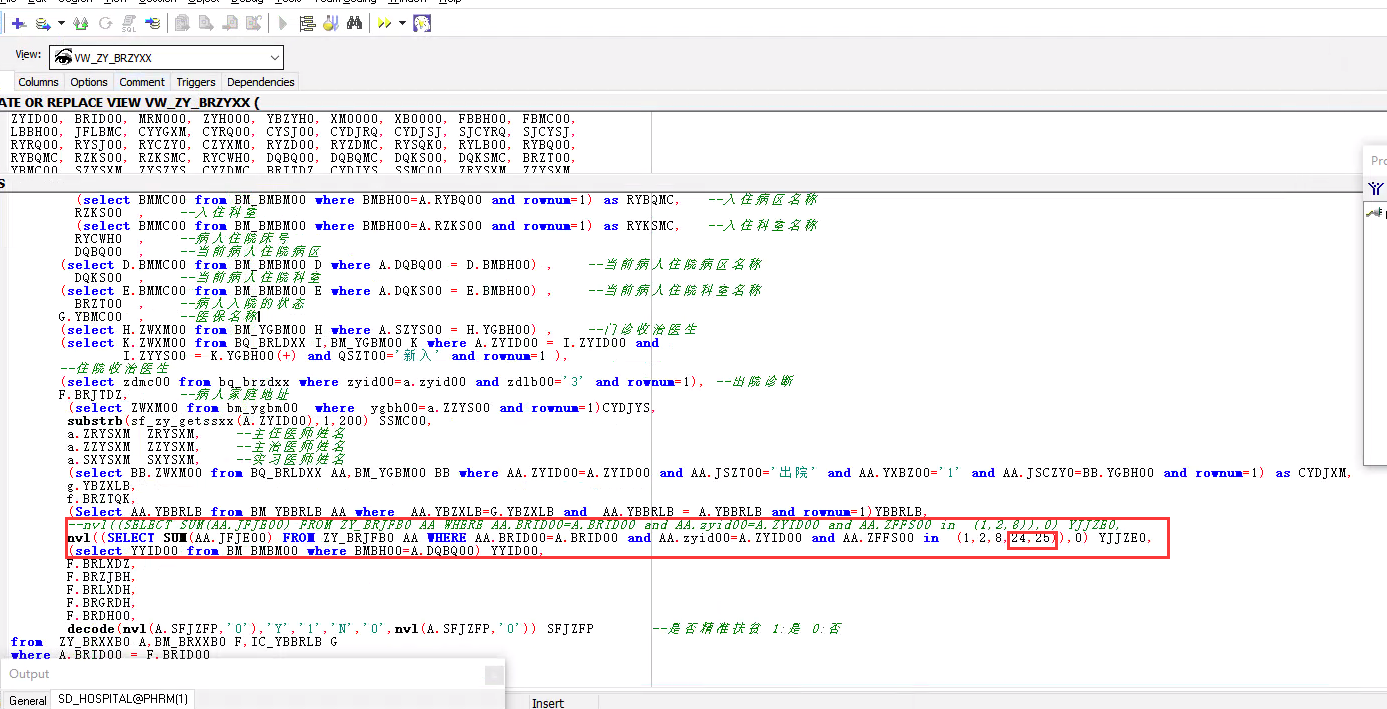The width and height of the screenshot is (1387, 709).
Task: Click the blue plus Add icon
Action: tap(18, 23)
